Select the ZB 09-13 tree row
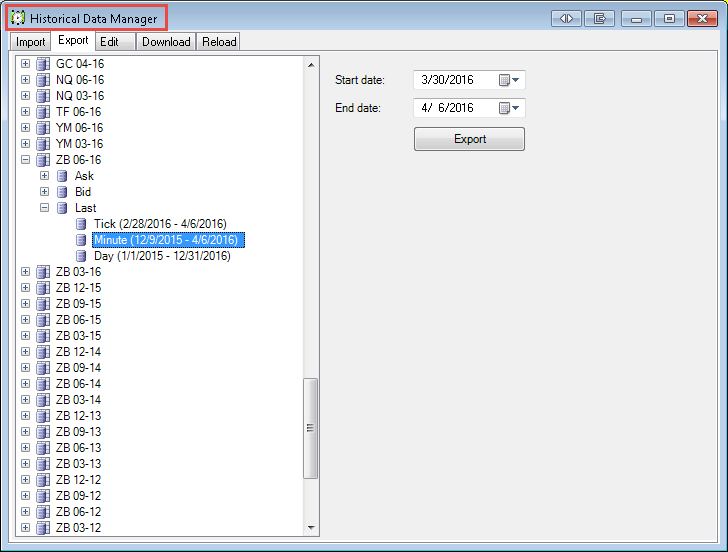 78,432
